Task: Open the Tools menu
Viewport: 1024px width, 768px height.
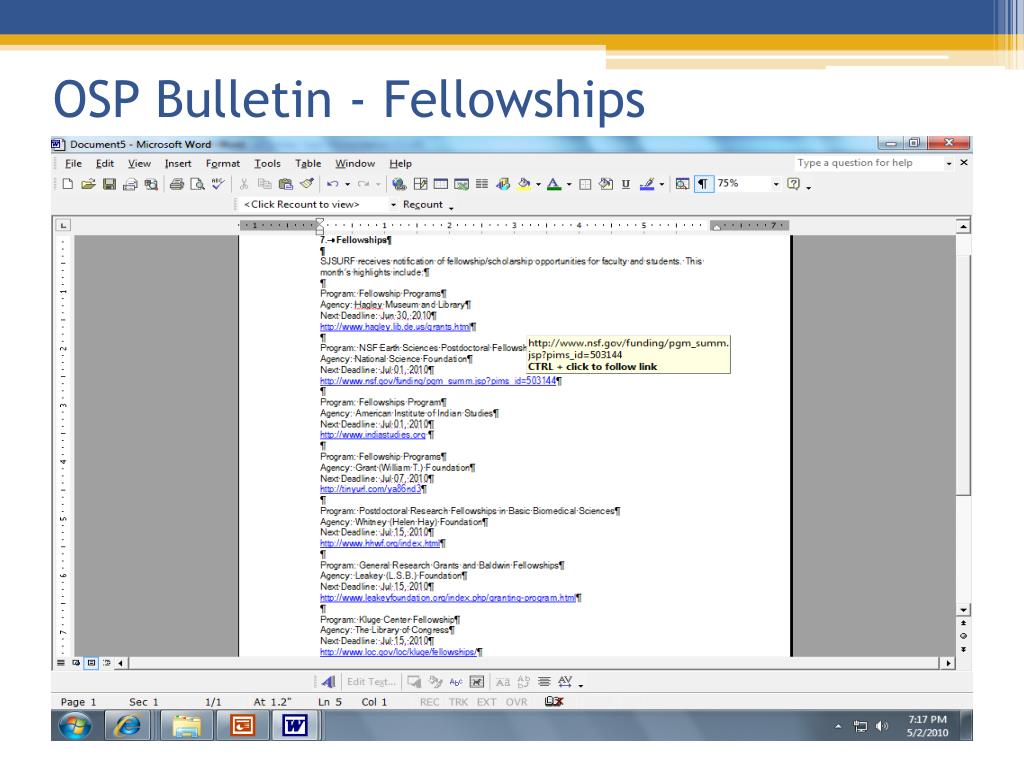Action: coord(267,163)
